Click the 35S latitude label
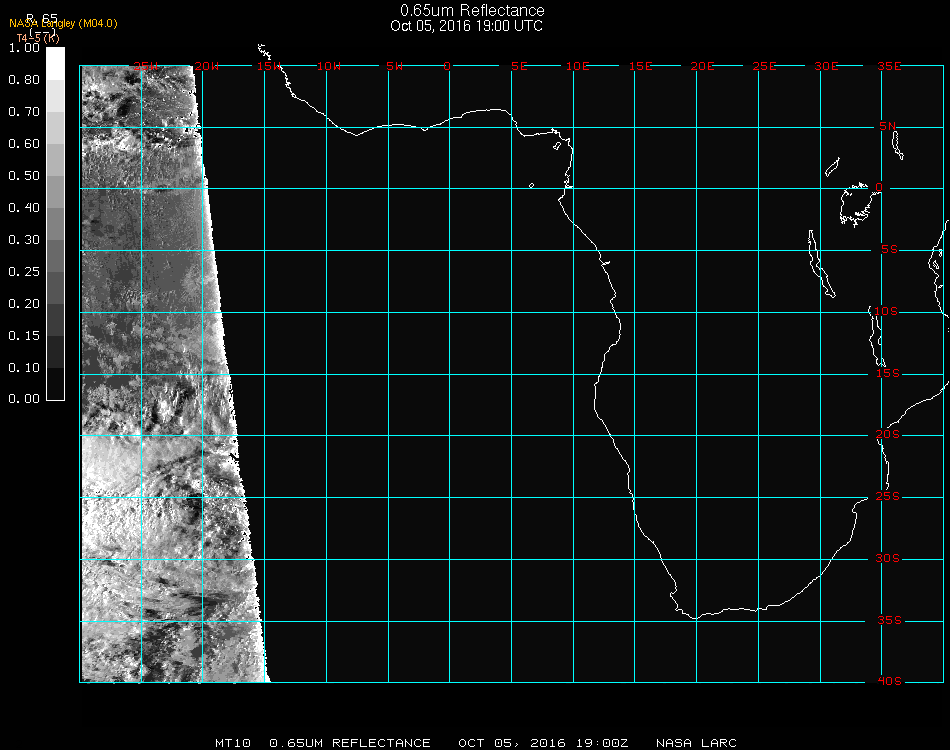The height and width of the screenshot is (750, 950). tap(889, 620)
